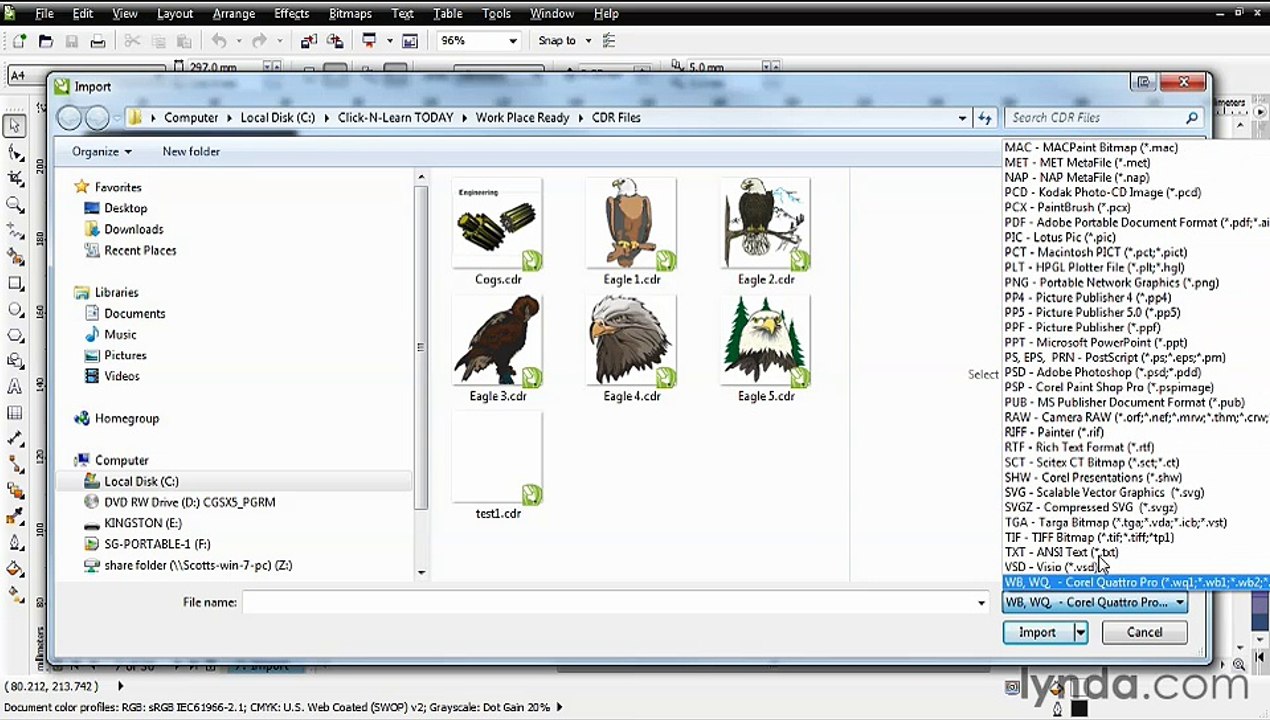Click the New document toolbar icon

click(19, 41)
